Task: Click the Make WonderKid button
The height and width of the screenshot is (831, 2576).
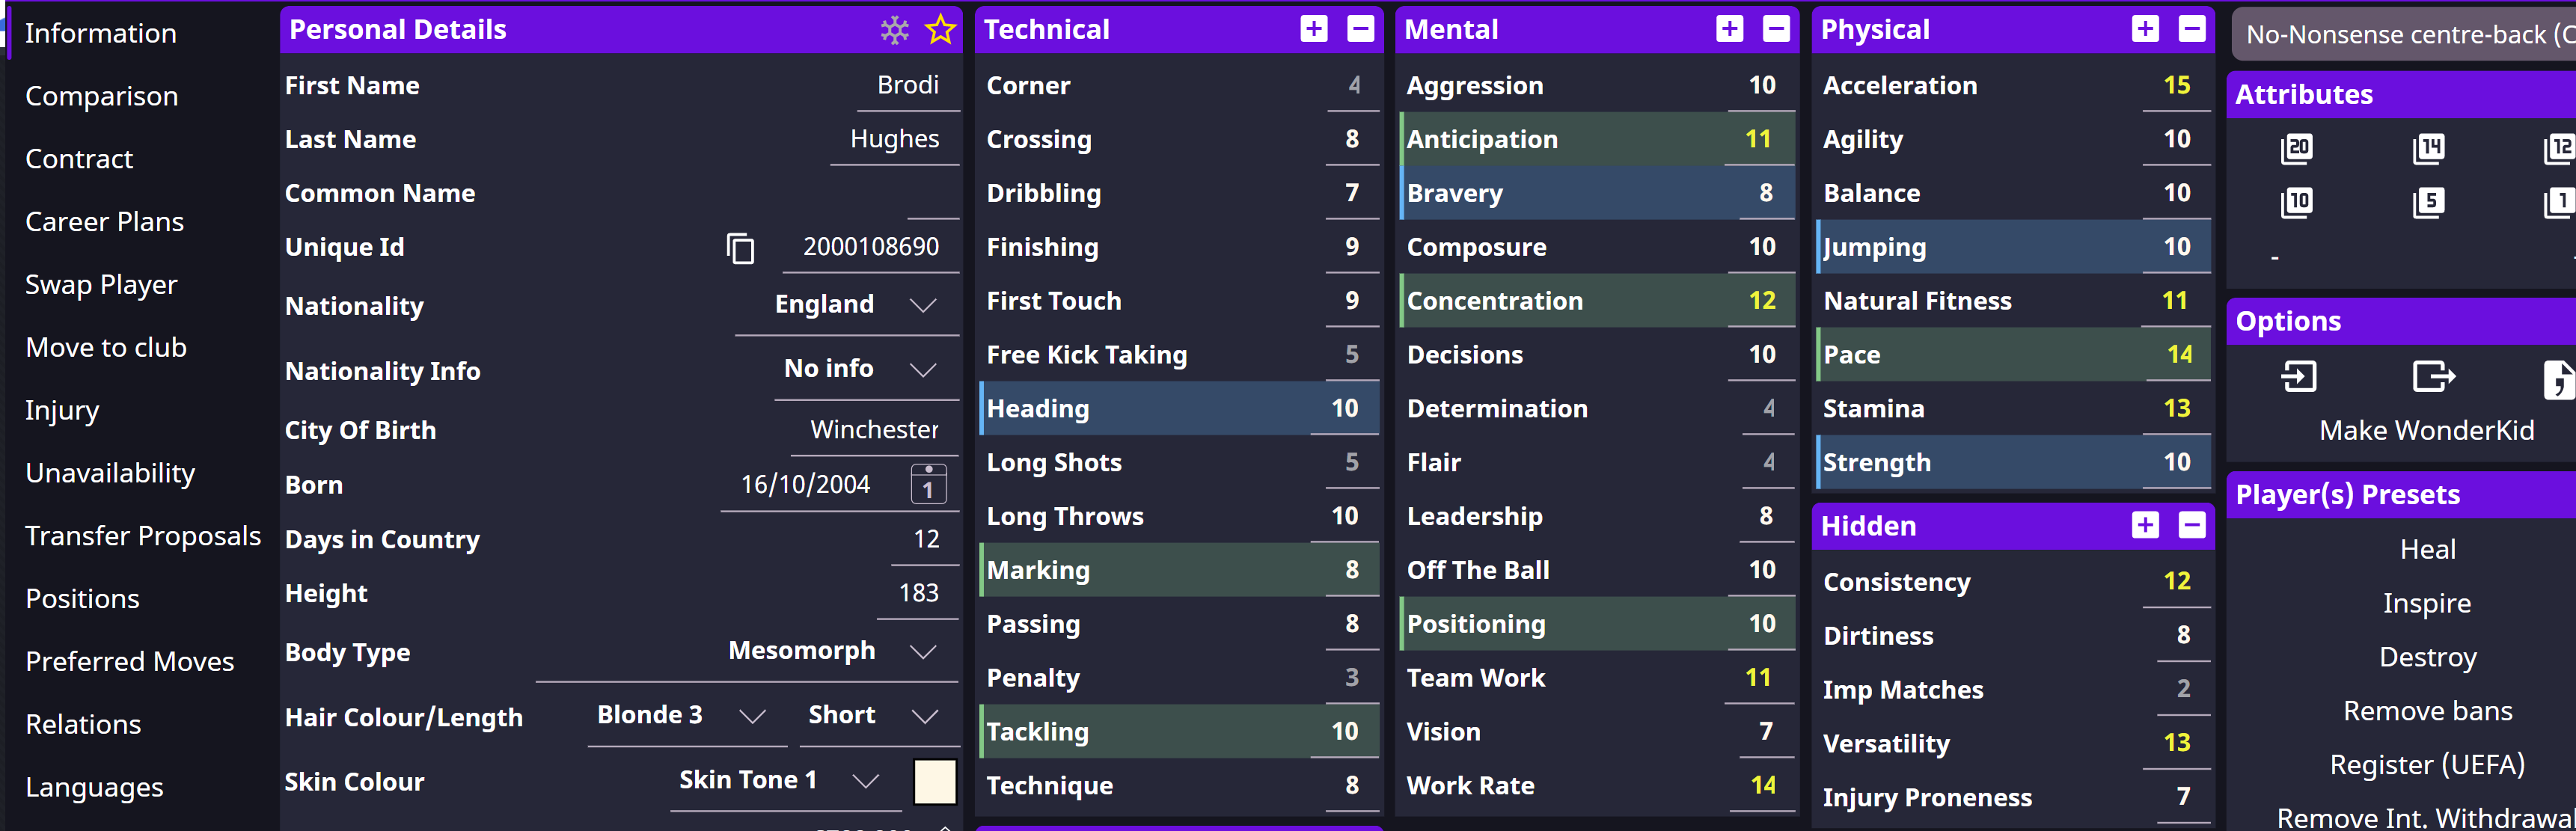Action: click(x=2426, y=431)
